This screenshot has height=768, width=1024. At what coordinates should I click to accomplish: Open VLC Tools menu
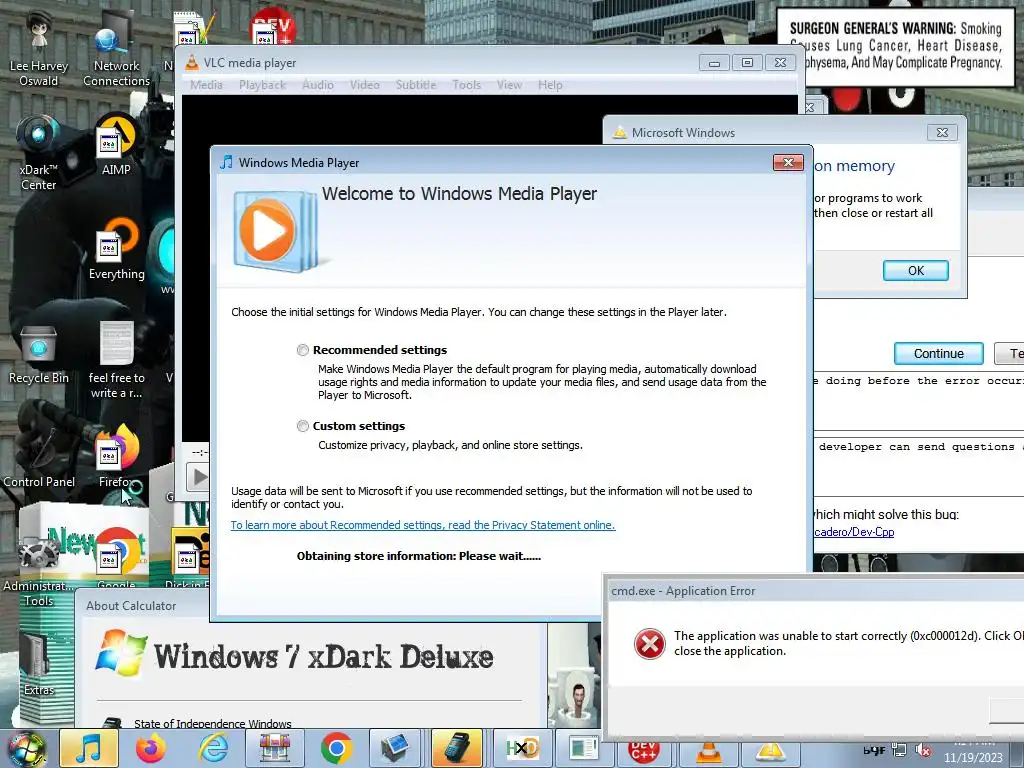tap(466, 85)
